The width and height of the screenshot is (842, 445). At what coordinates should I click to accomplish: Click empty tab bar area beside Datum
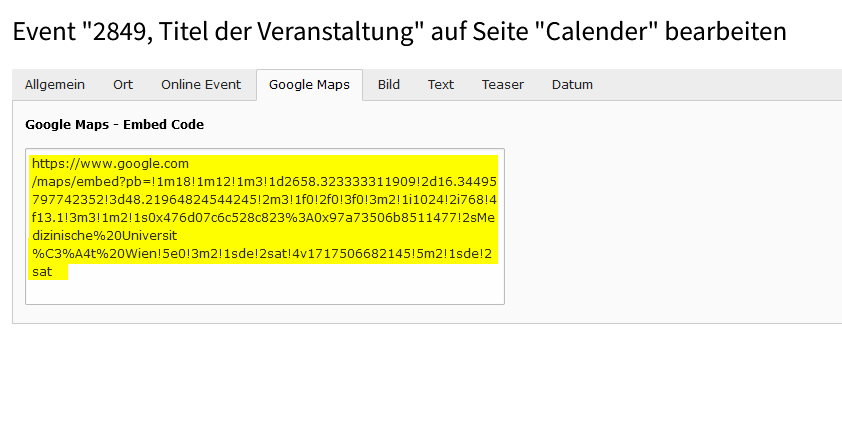point(720,85)
